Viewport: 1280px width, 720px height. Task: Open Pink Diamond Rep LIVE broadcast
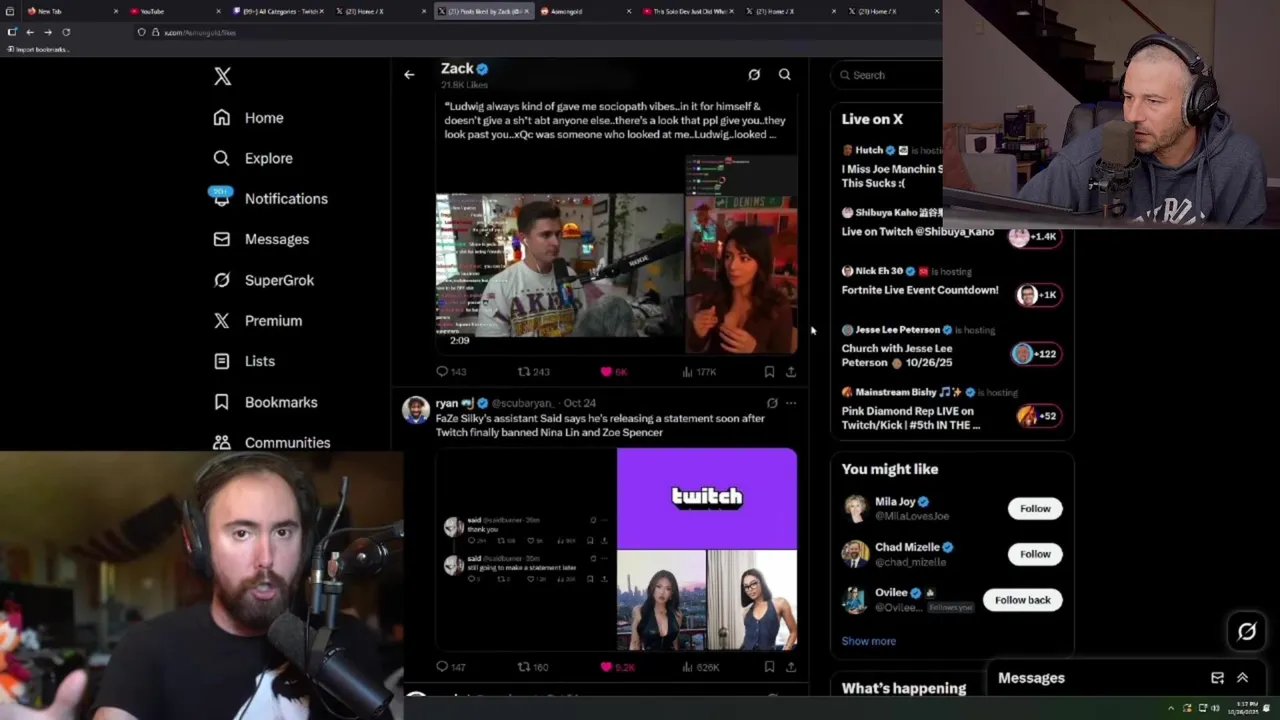[951, 409]
